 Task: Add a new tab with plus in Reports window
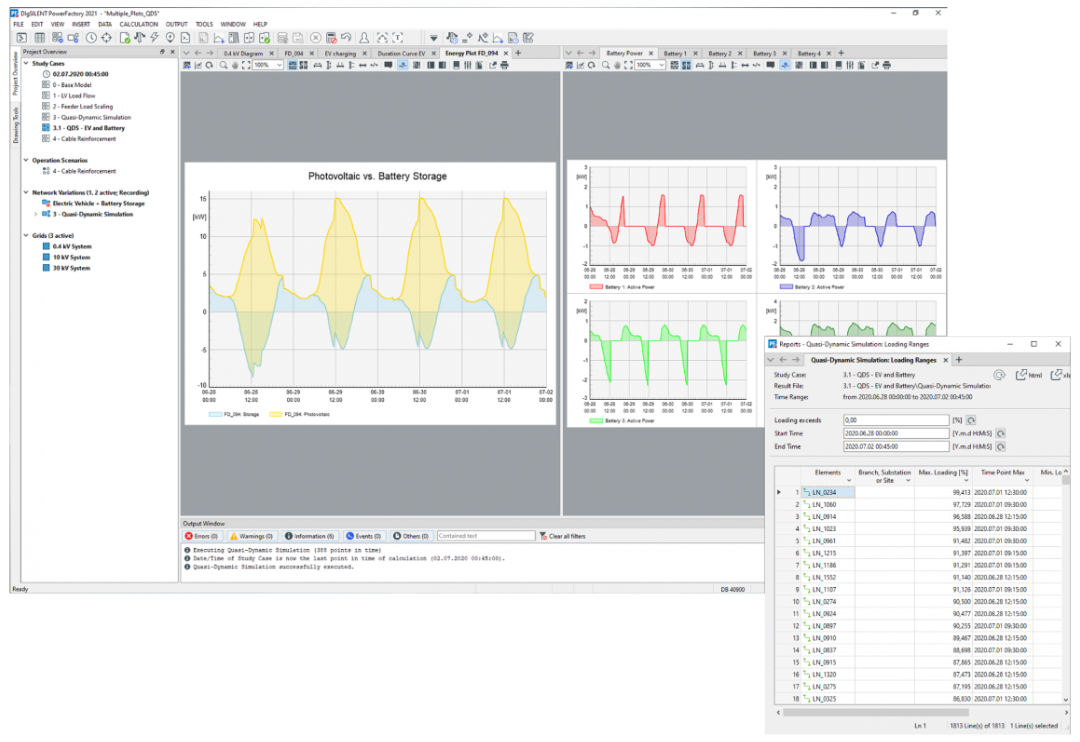coord(959,360)
